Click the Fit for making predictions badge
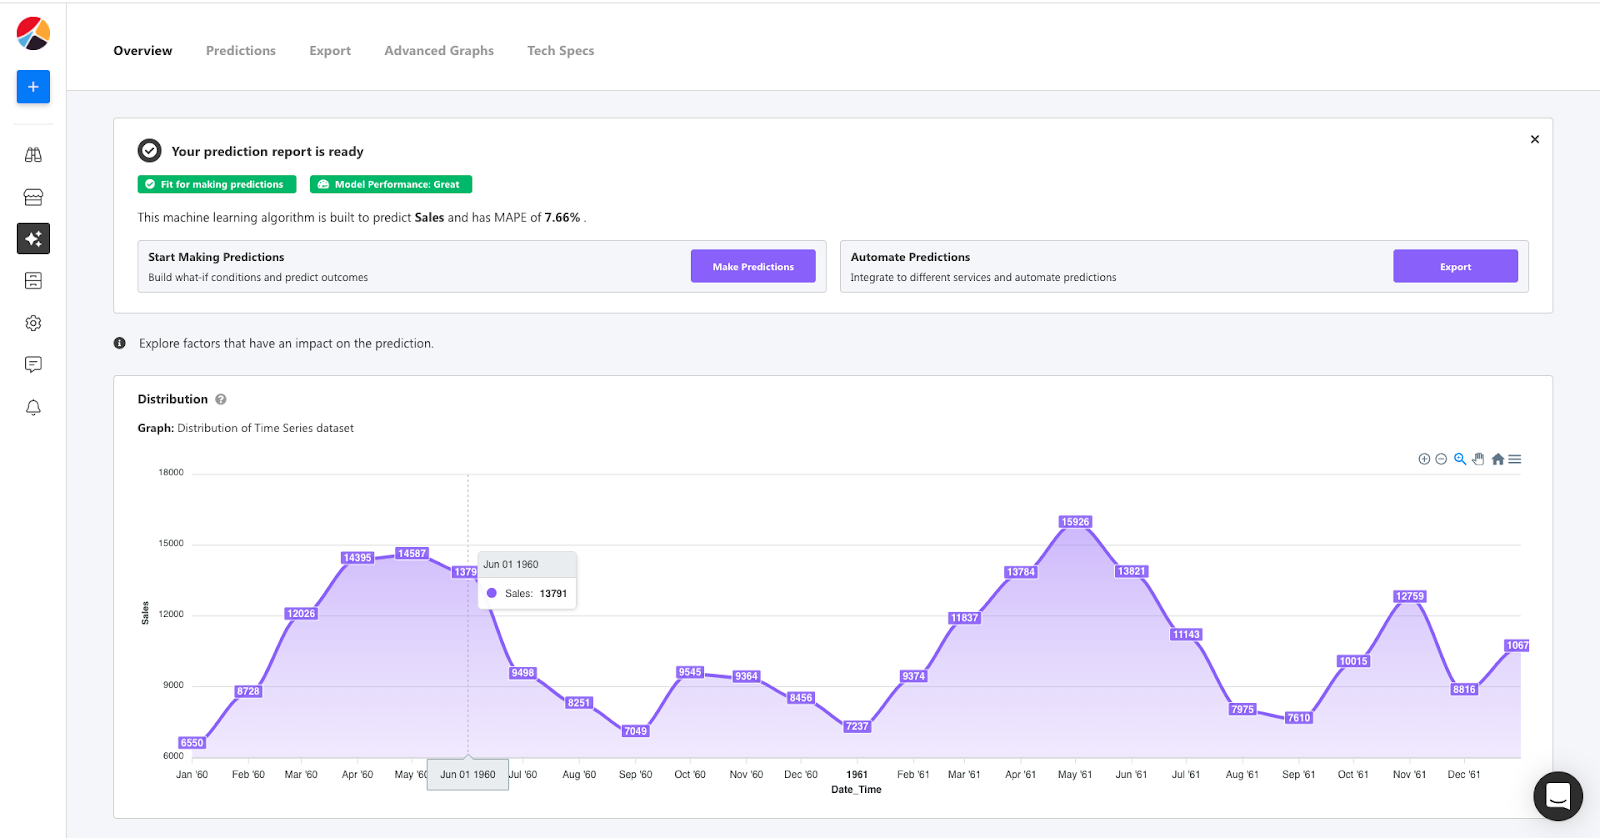 tap(217, 184)
